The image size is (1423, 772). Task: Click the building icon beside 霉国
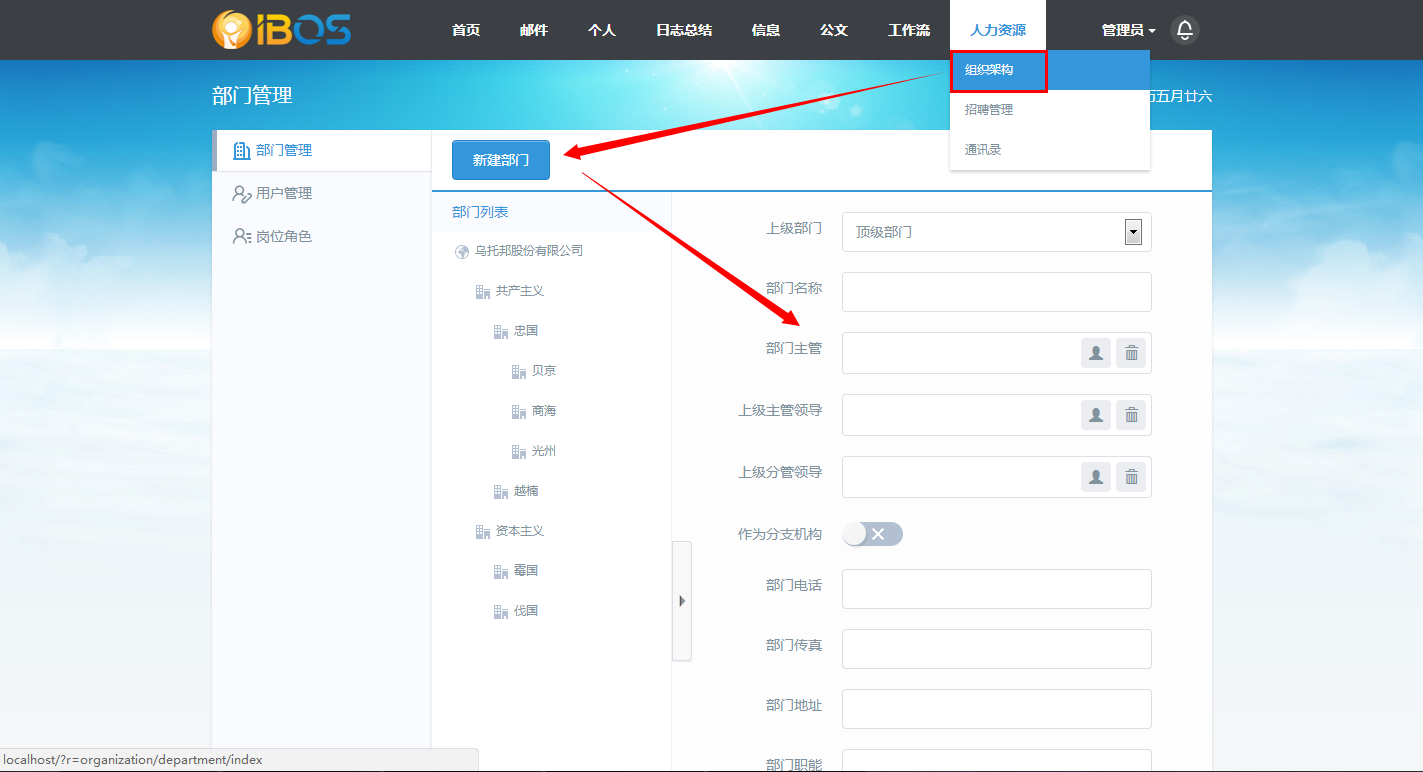(501, 572)
